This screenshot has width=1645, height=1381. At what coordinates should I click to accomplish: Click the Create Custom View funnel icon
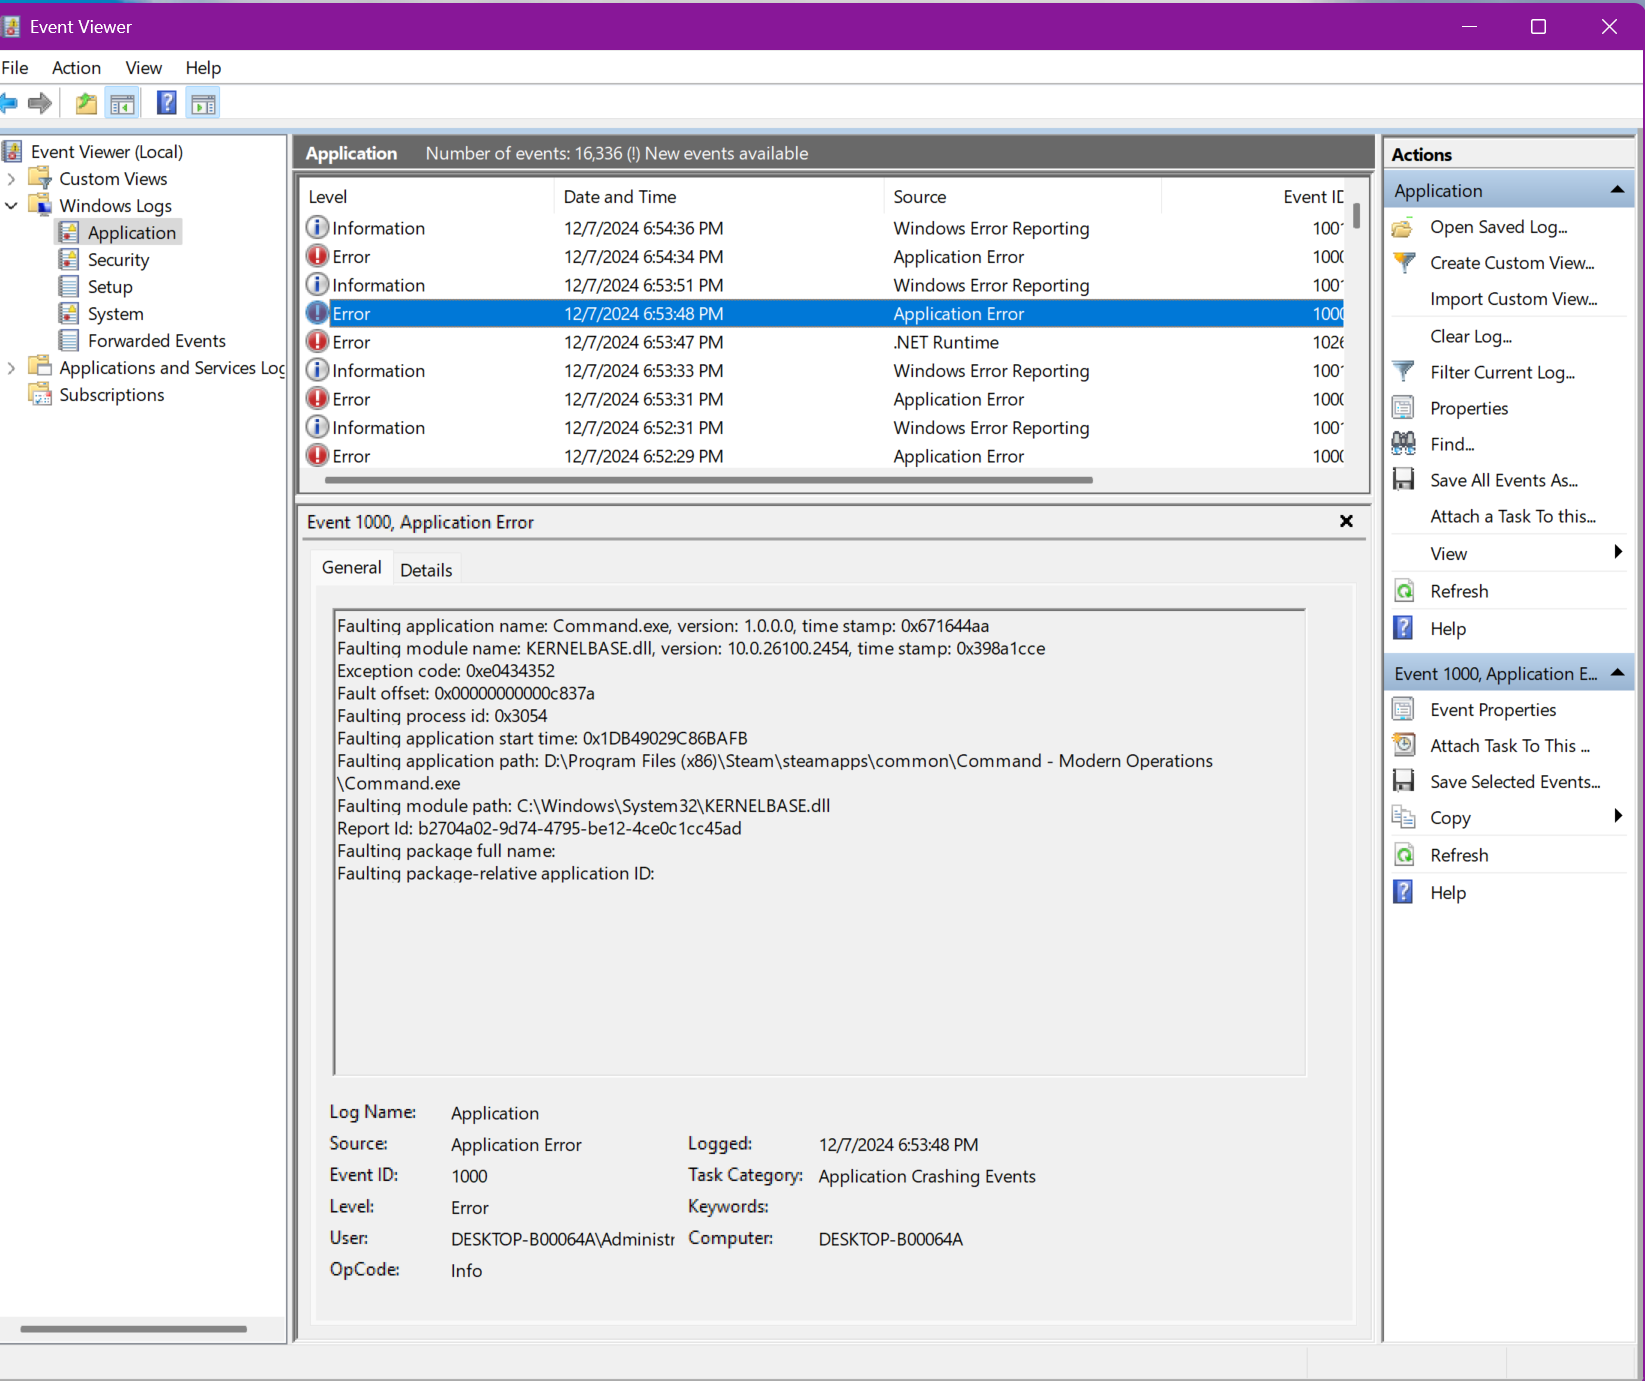click(1404, 263)
